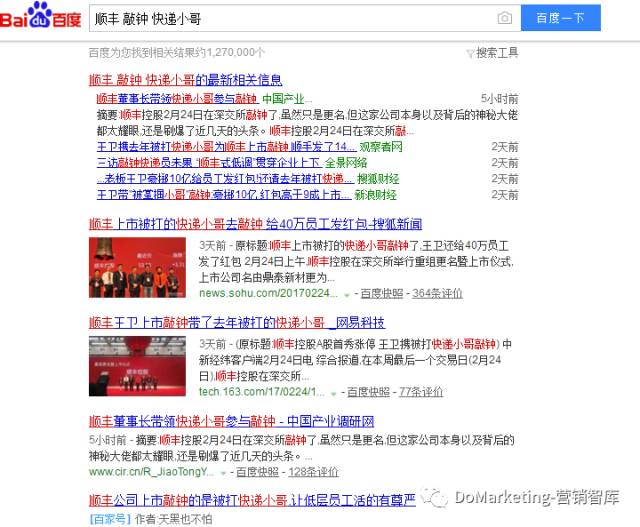Open 128条评价 reviews link

[313, 472]
